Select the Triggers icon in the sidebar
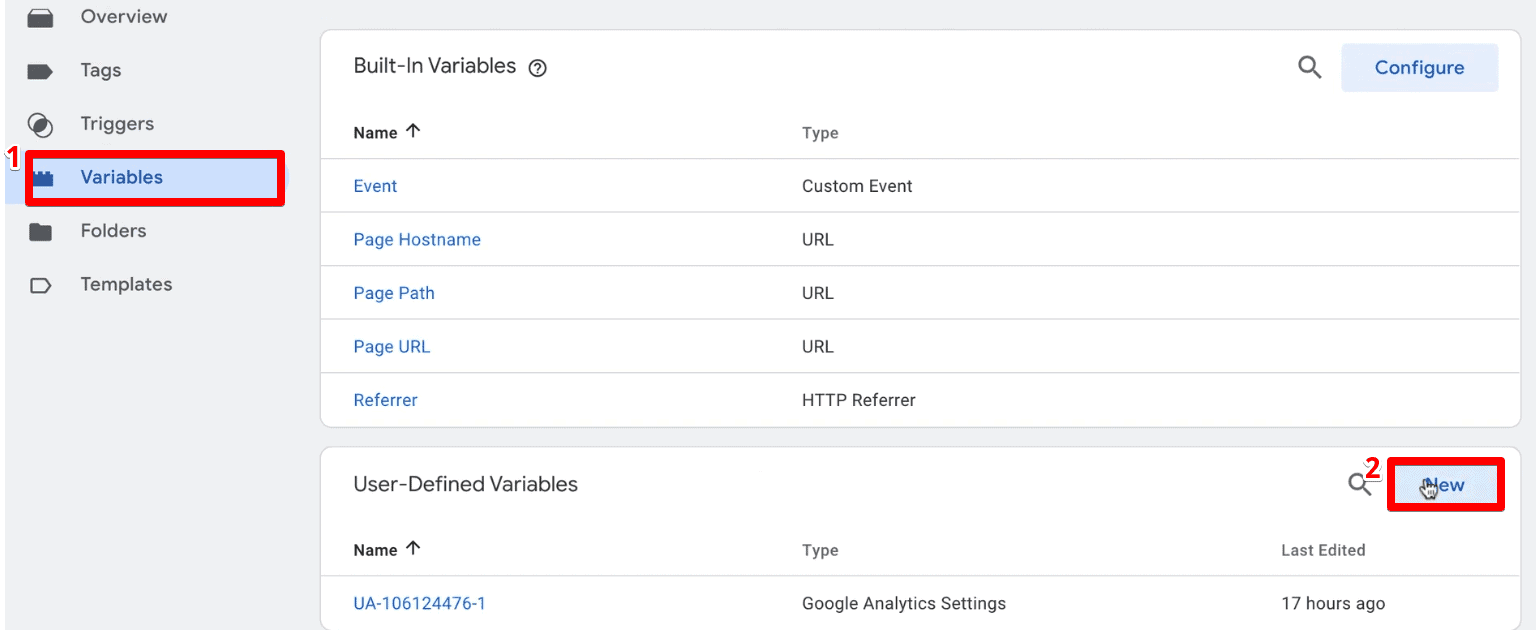The width and height of the screenshot is (1536, 630). click(x=40, y=124)
